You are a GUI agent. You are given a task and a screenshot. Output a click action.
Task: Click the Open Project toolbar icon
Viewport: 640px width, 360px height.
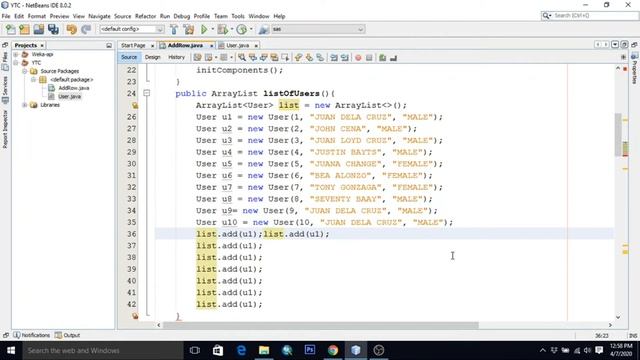(x=39, y=29)
